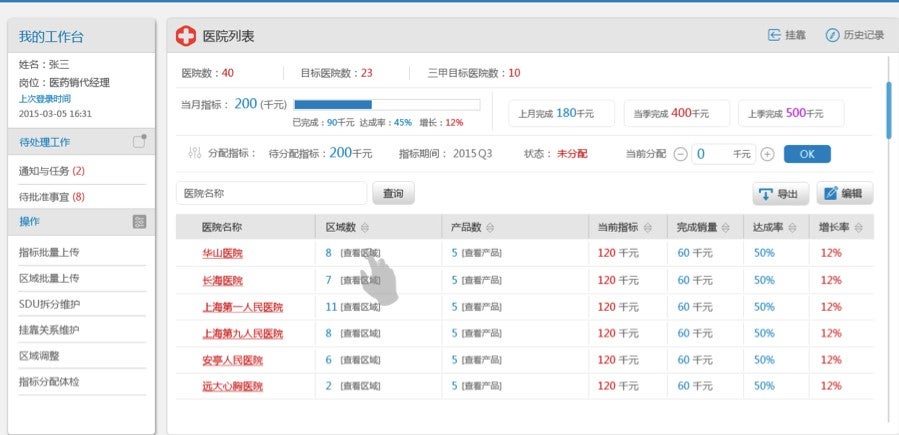Click the monthly target progress bar

click(386, 104)
